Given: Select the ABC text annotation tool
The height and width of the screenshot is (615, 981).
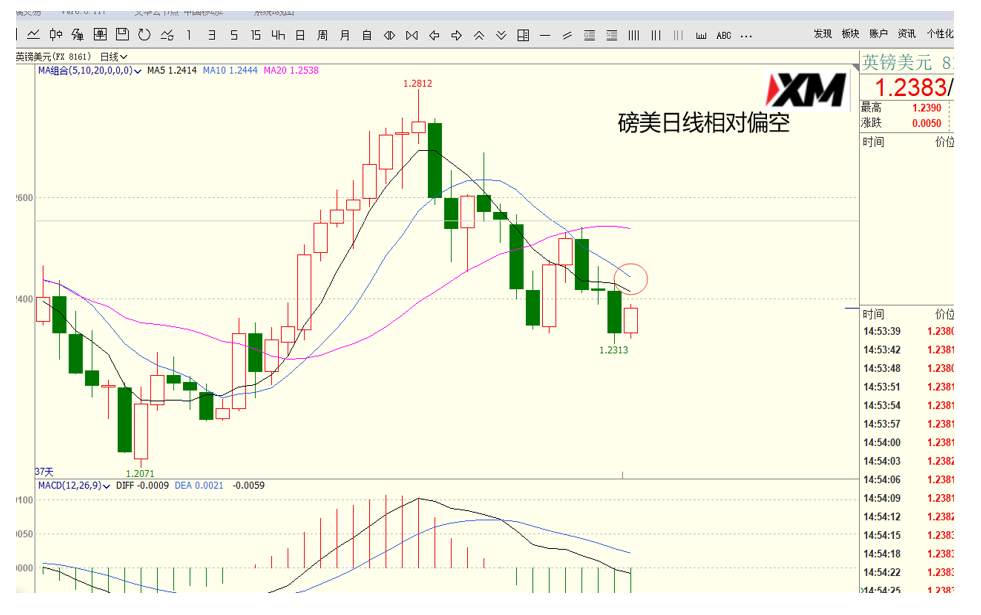Looking at the screenshot, I should (x=724, y=36).
